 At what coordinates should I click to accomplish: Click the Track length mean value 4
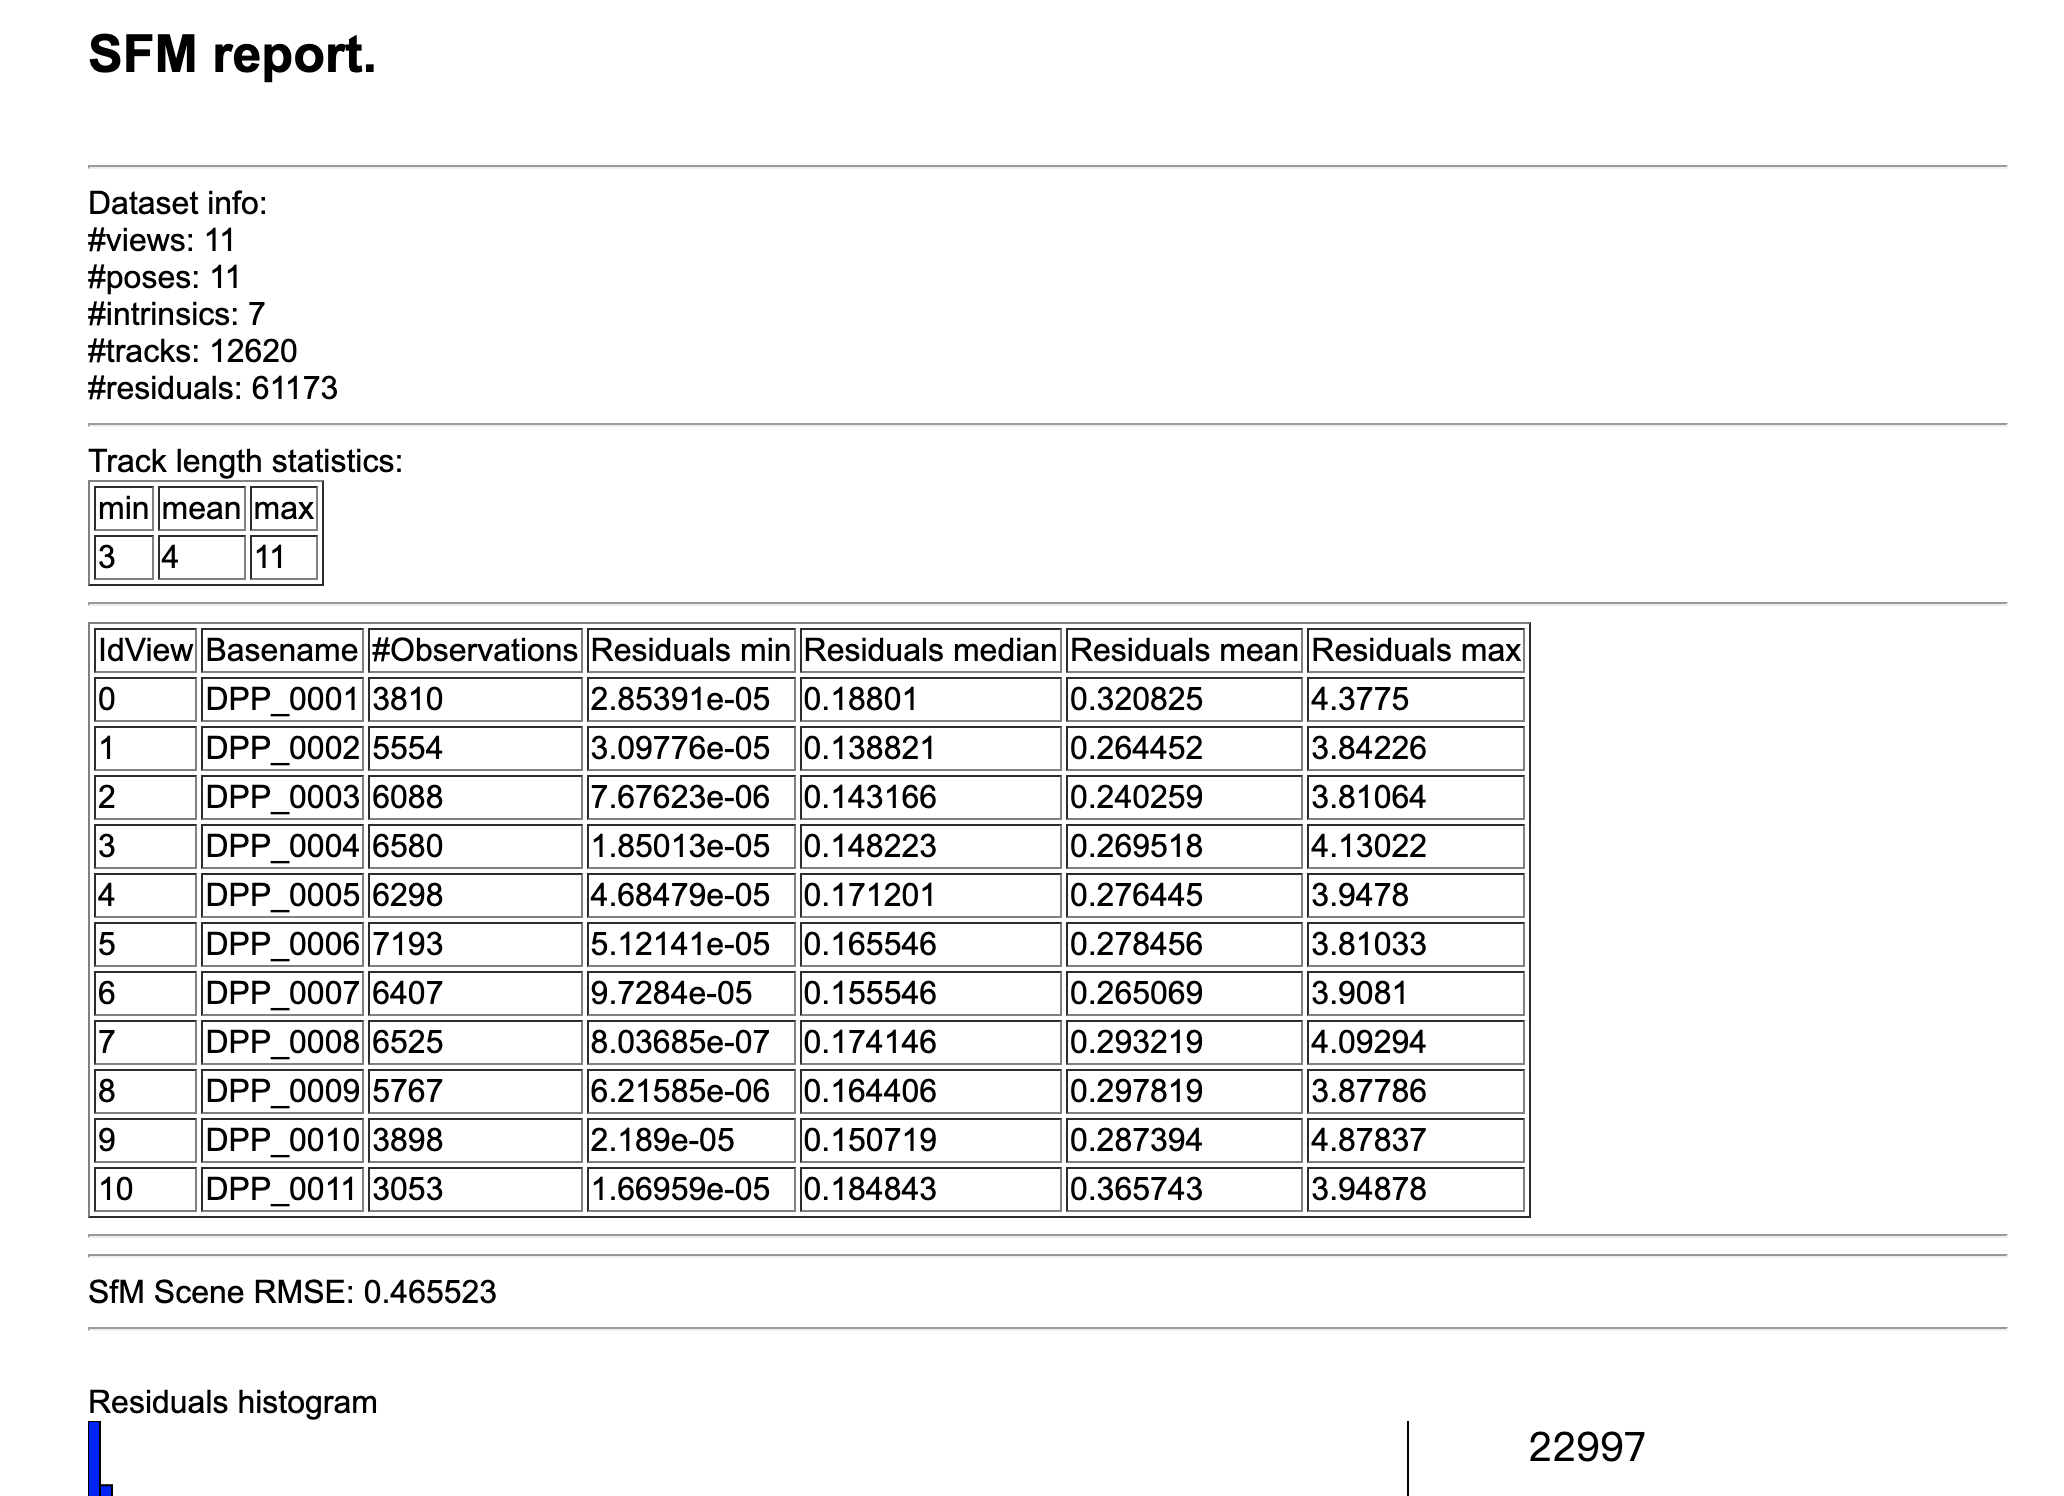tap(200, 557)
